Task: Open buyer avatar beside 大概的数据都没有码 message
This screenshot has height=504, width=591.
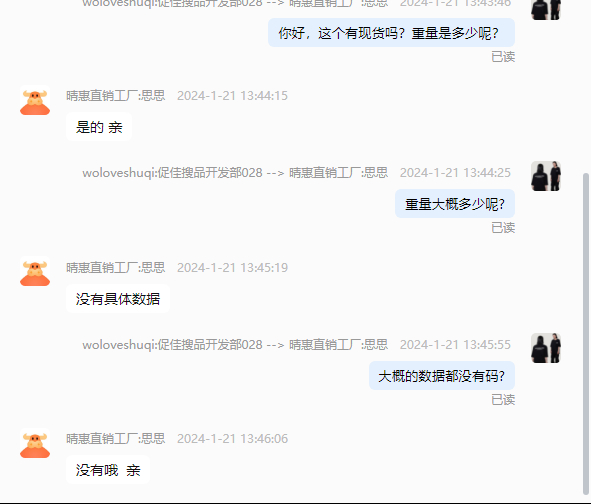Action: click(546, 348)
